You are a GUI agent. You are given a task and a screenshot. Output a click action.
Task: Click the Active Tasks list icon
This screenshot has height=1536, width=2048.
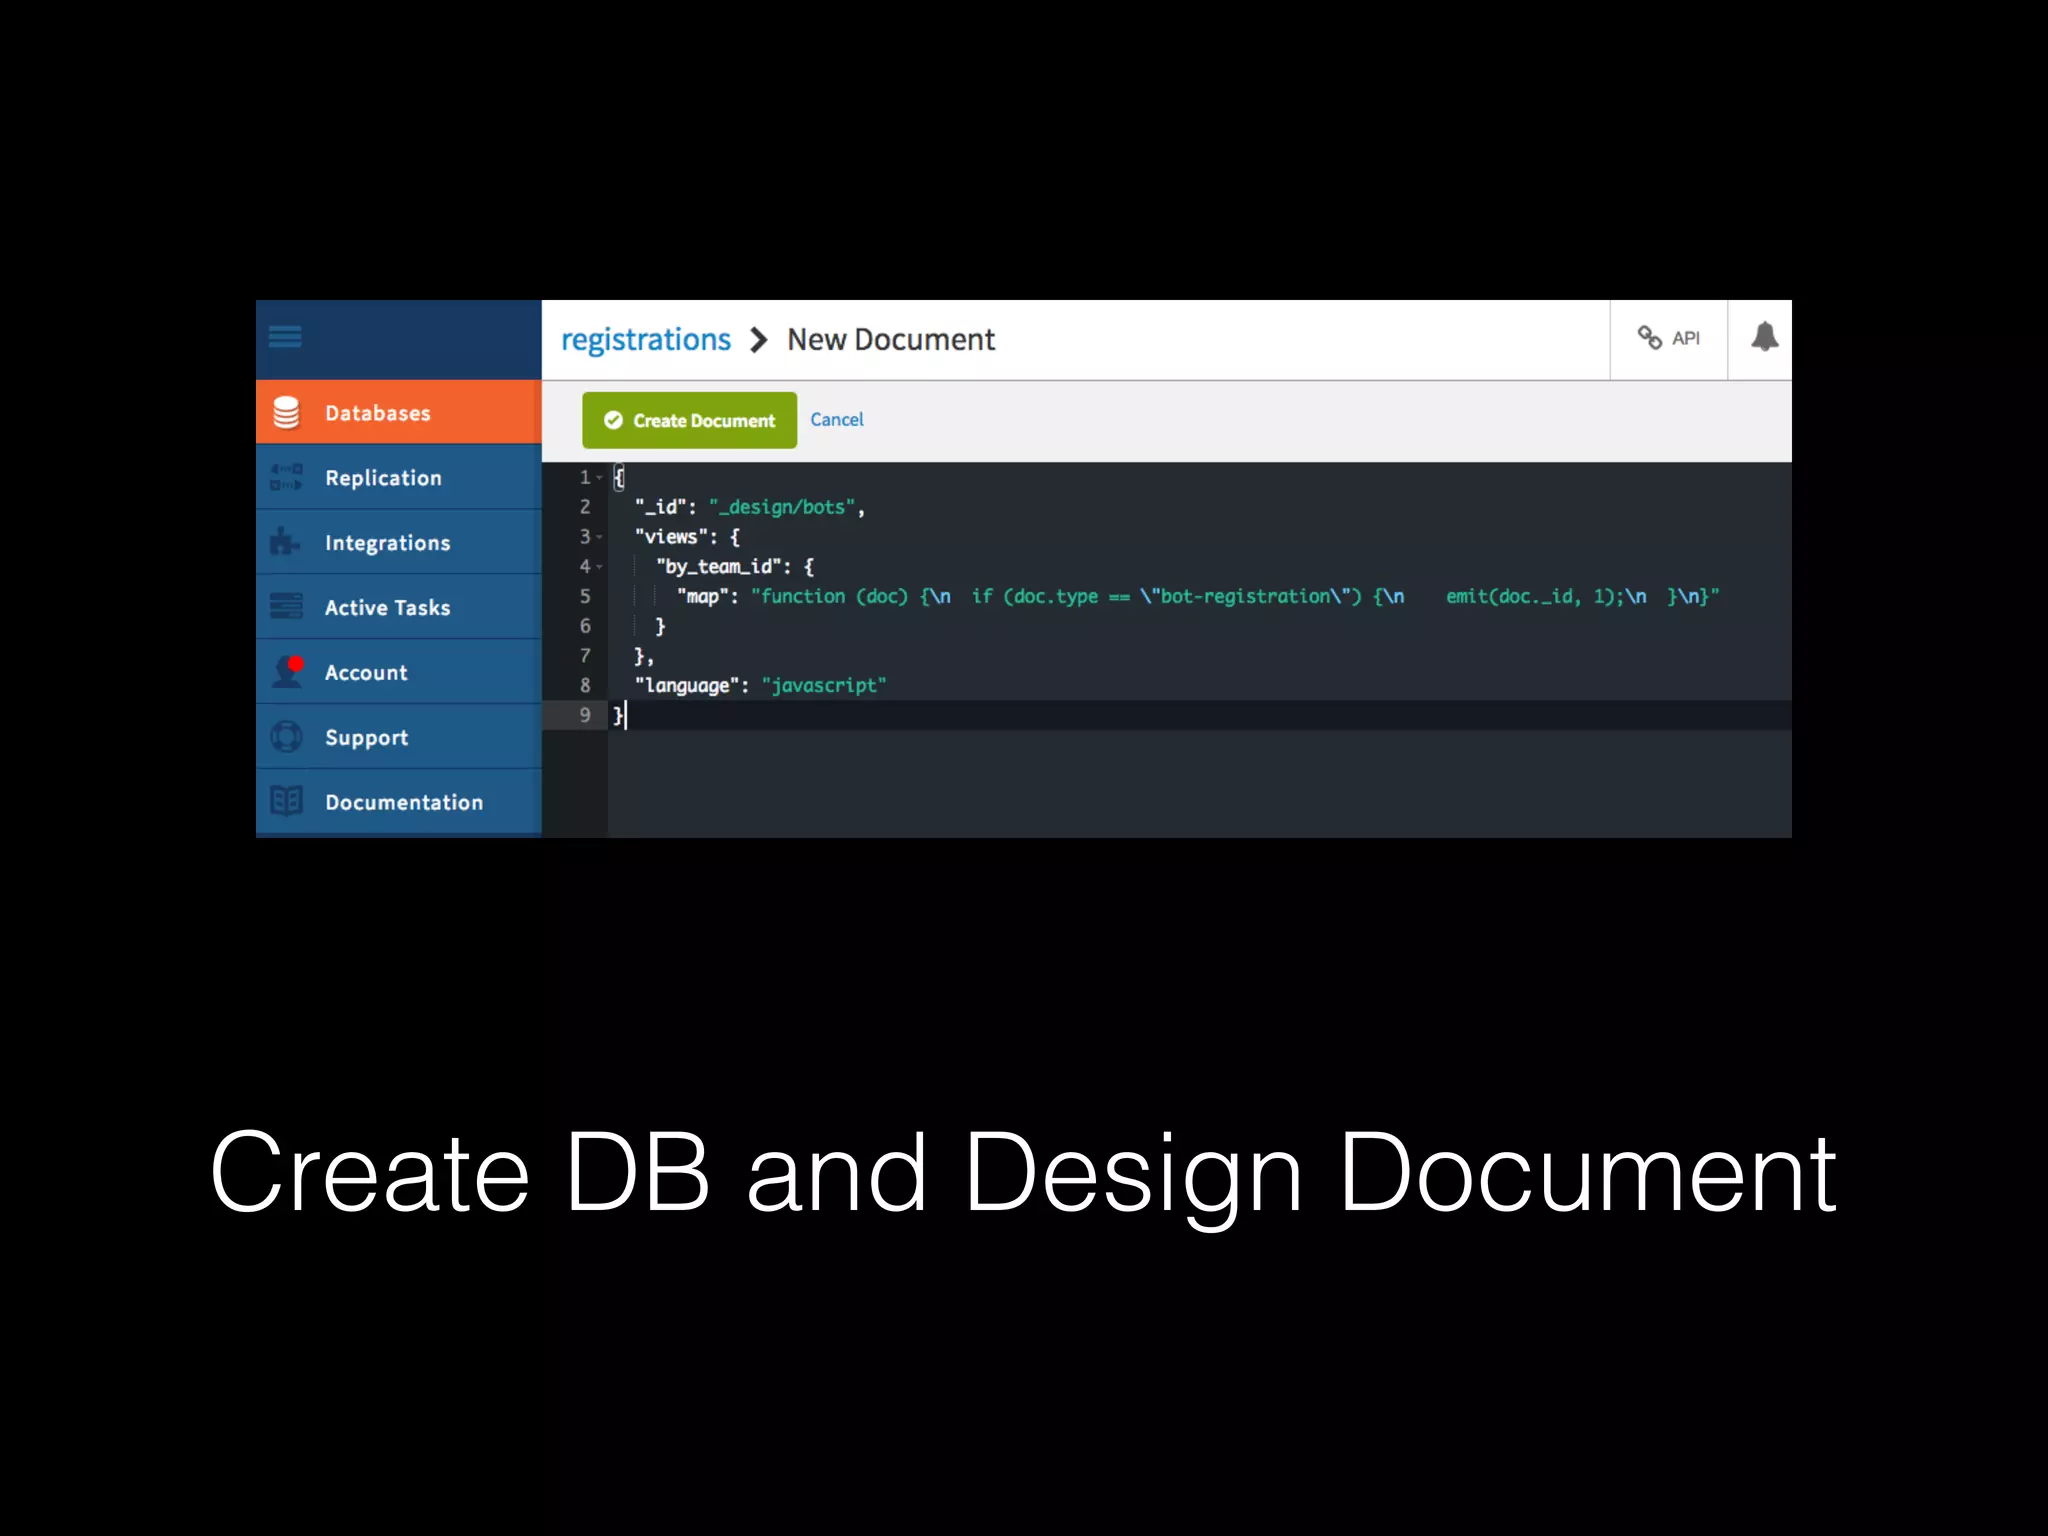pyautogui.click(x=286, y=607)
